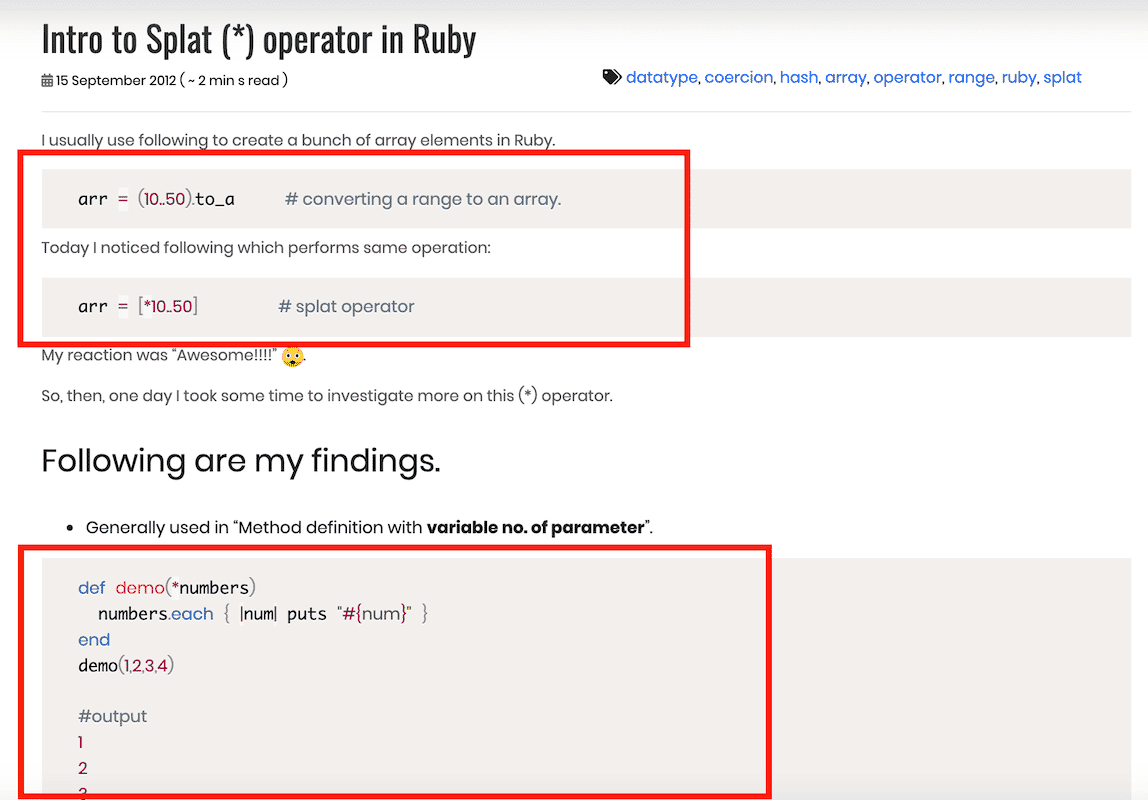The image size is (1148, 800).
Task: Visit the operator tag page
Action: click(907, 78)
